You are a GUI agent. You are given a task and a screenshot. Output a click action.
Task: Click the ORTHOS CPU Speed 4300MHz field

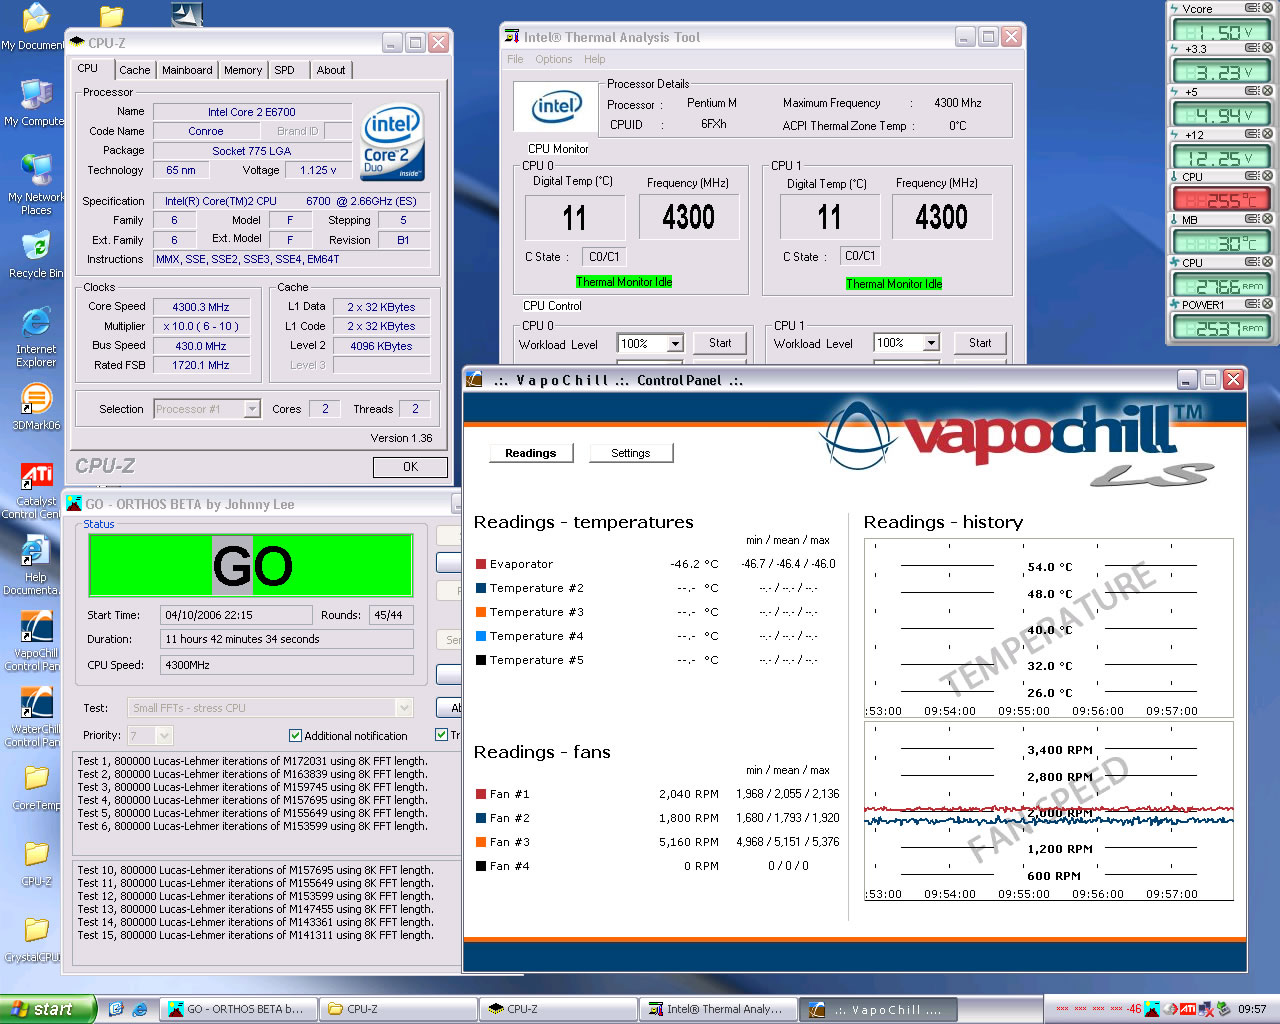click(287, 665)
